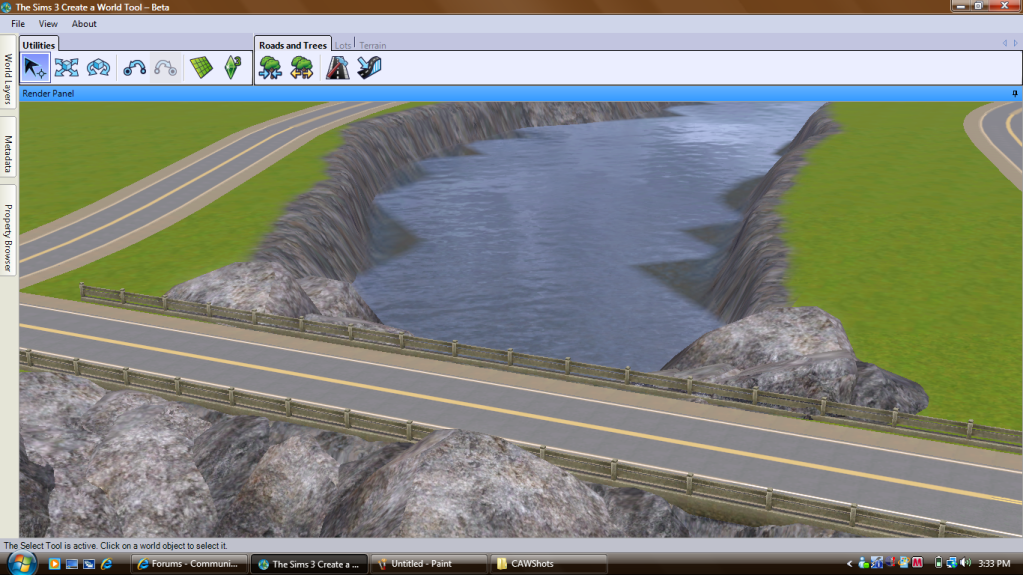Screen dimensions: 1023x575
Task: Click the volume speaker tray icon
Action: (x=966, y=563)
